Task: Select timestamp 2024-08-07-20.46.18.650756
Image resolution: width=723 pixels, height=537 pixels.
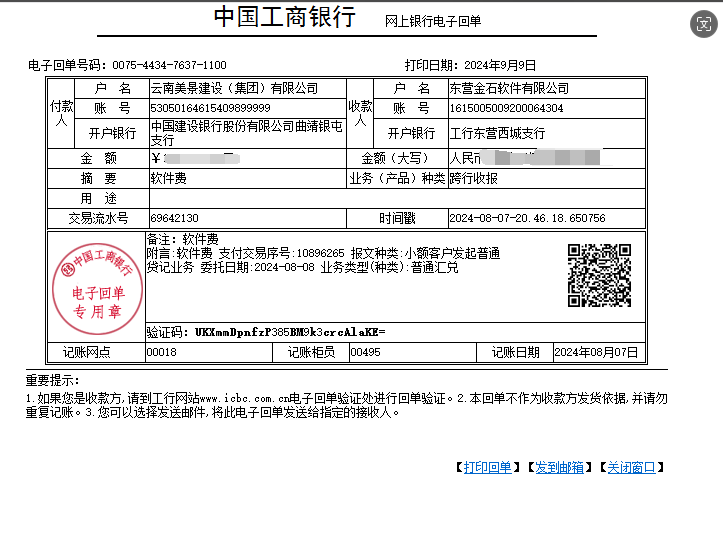Action: pyautogui.click(x=527, y=218)
